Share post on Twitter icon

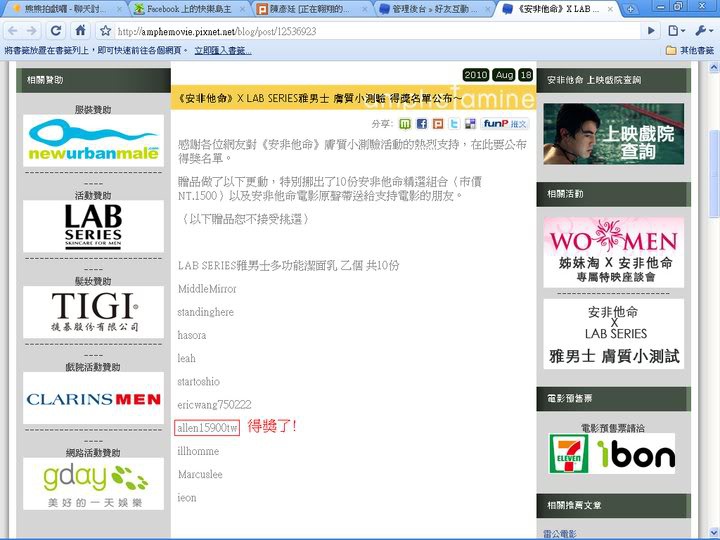pos(454,124)
